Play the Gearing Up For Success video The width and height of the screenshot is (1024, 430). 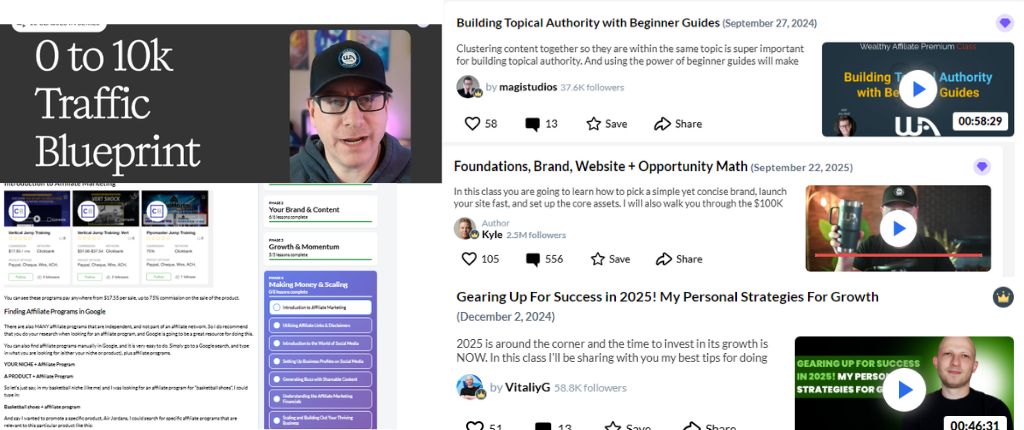[x=904, y=390]
